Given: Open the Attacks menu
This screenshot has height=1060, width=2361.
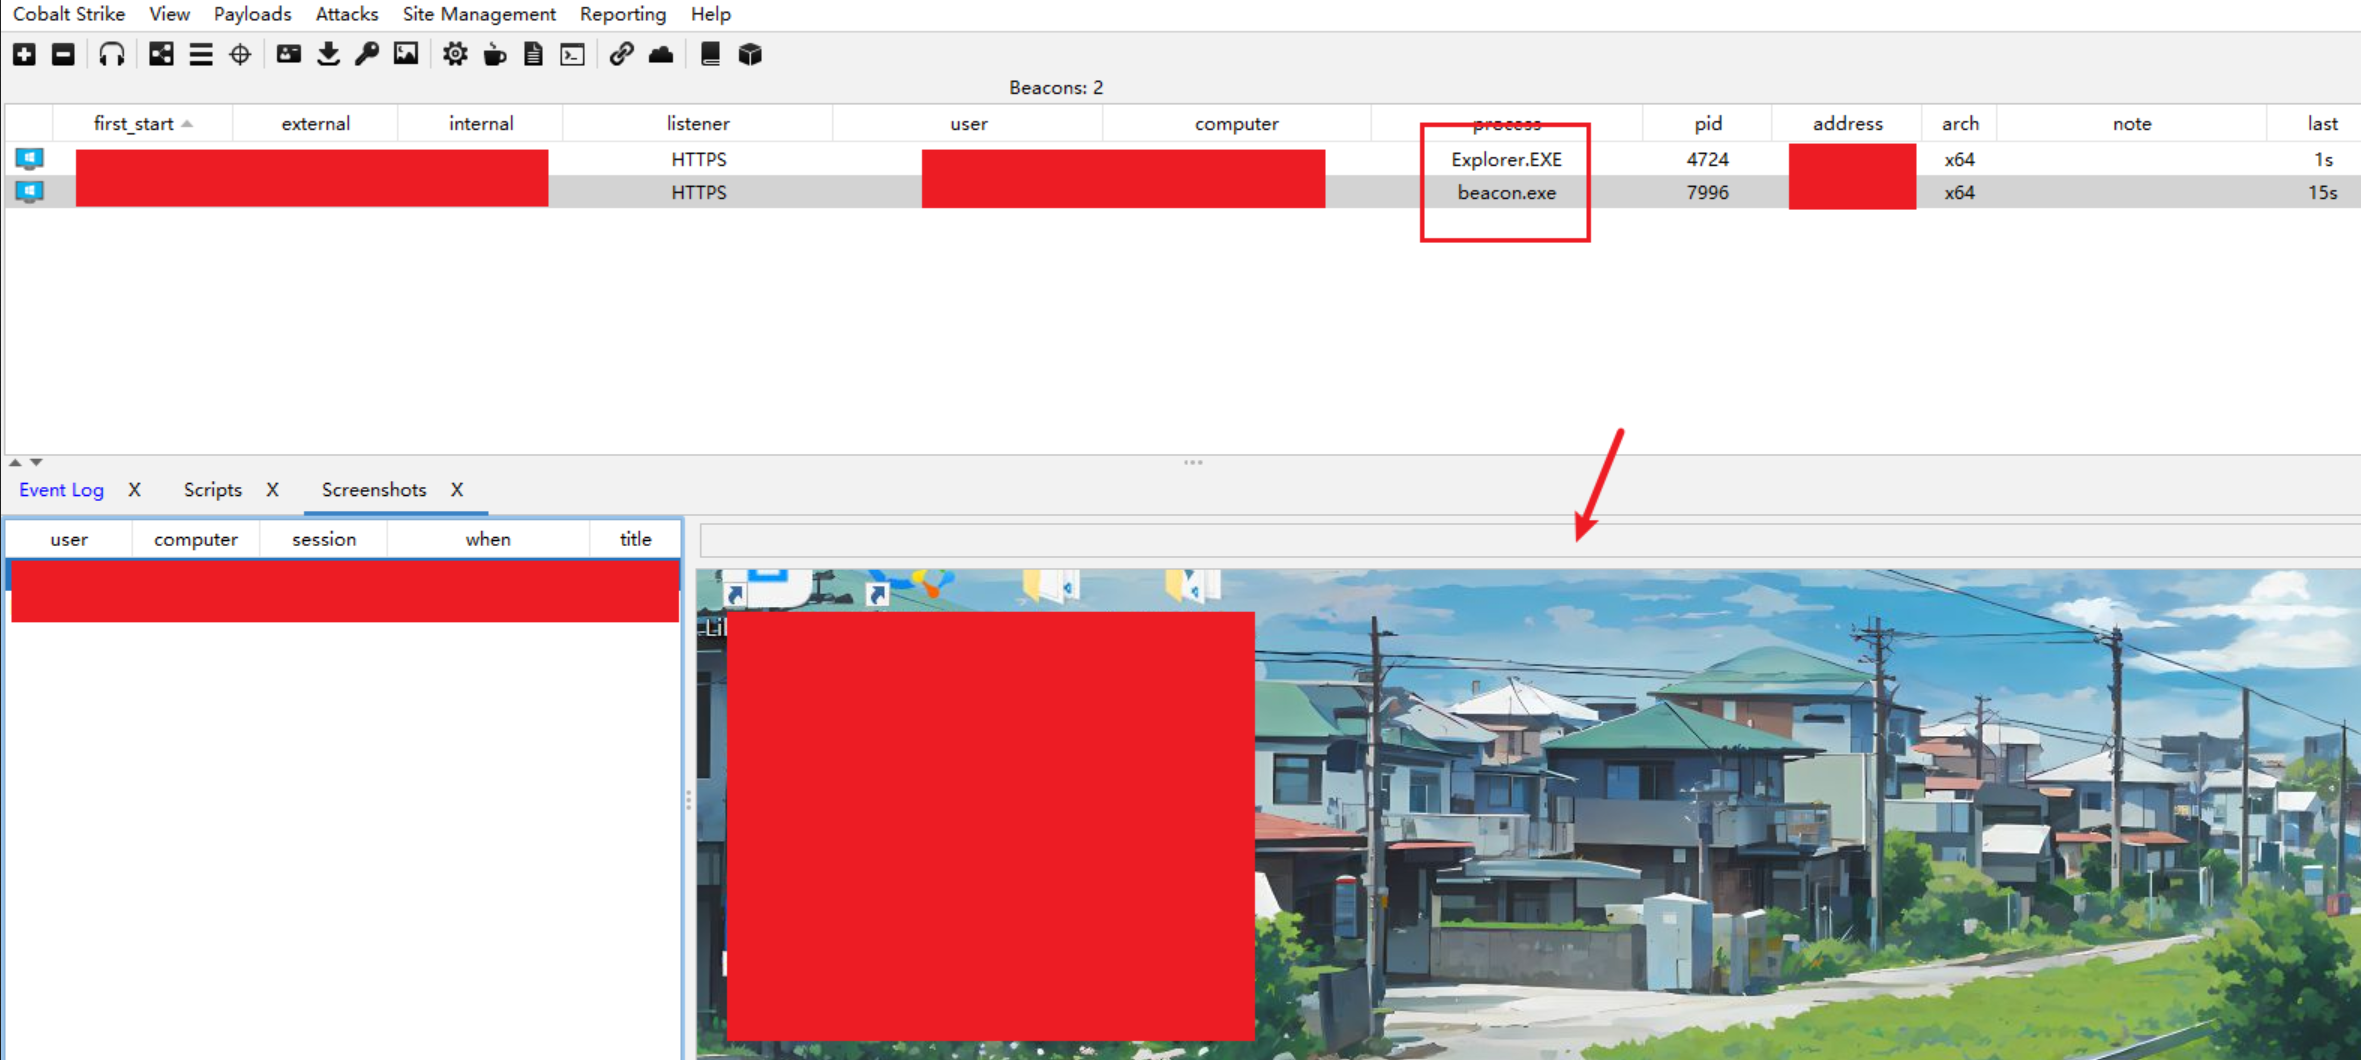Looking at the screenshot, I should (x=347, y=14).
